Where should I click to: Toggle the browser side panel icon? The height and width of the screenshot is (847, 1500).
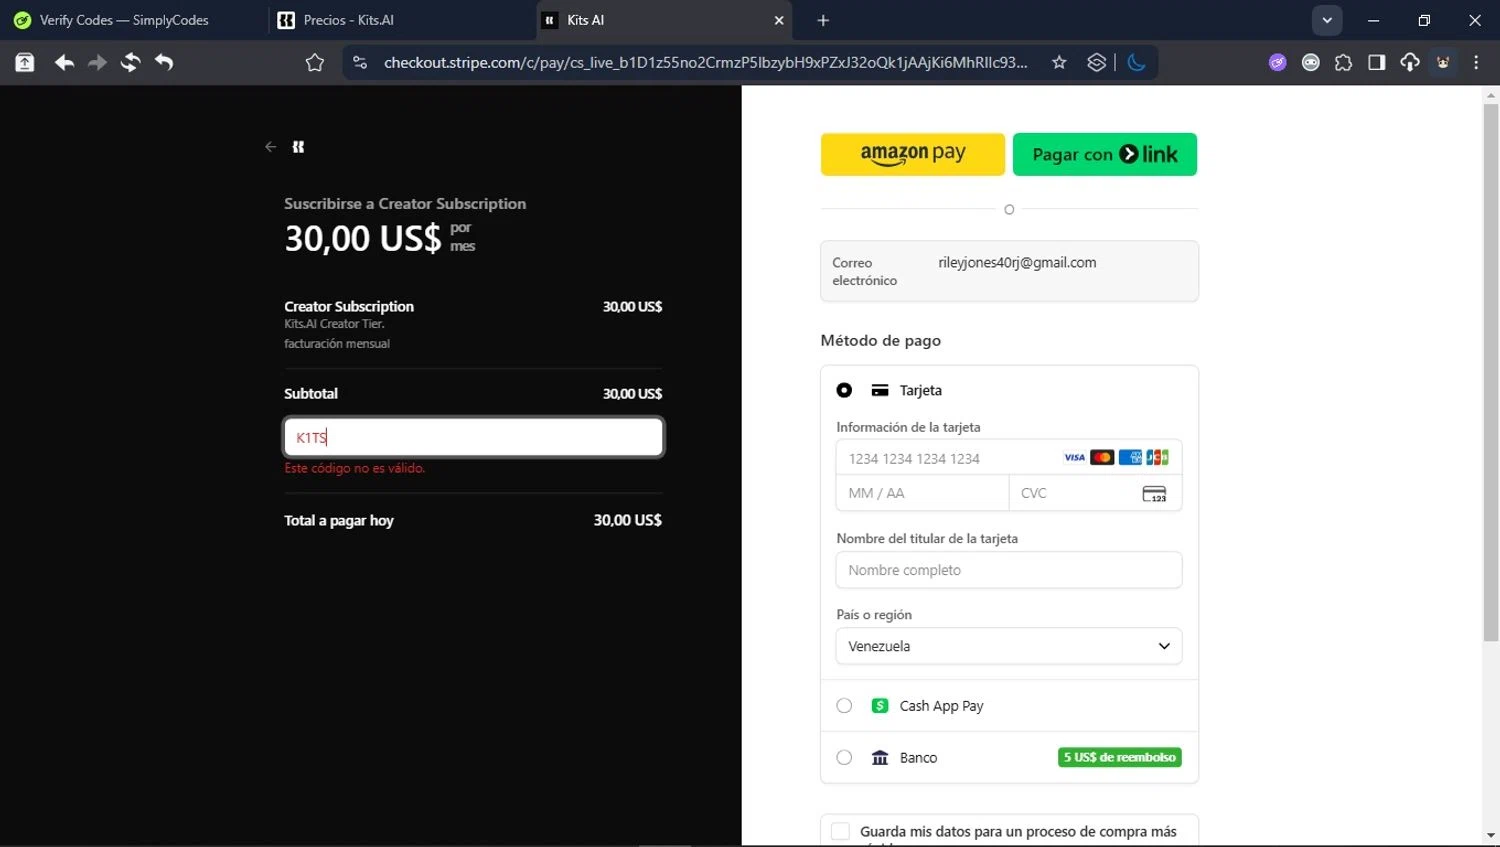1377,63
